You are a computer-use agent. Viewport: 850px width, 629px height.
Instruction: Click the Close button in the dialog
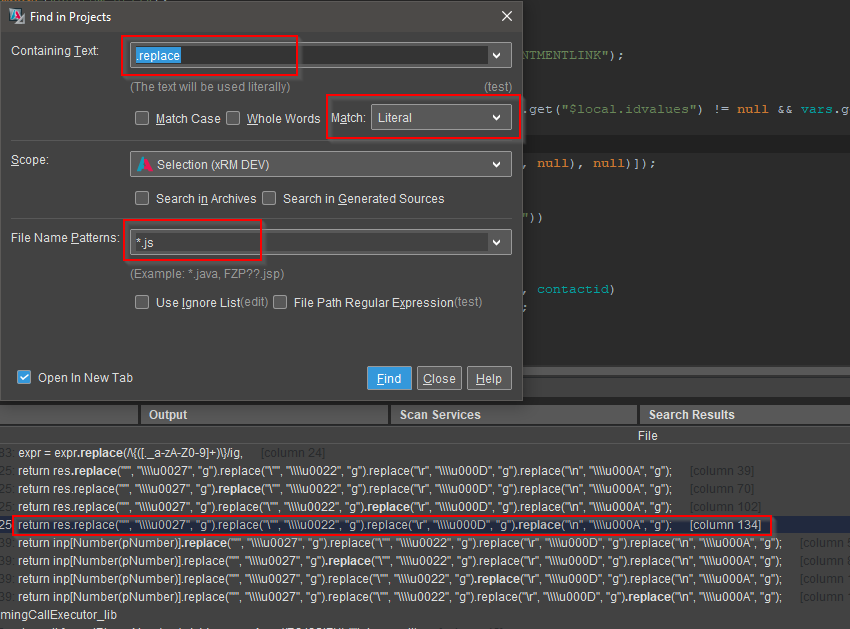439,378
